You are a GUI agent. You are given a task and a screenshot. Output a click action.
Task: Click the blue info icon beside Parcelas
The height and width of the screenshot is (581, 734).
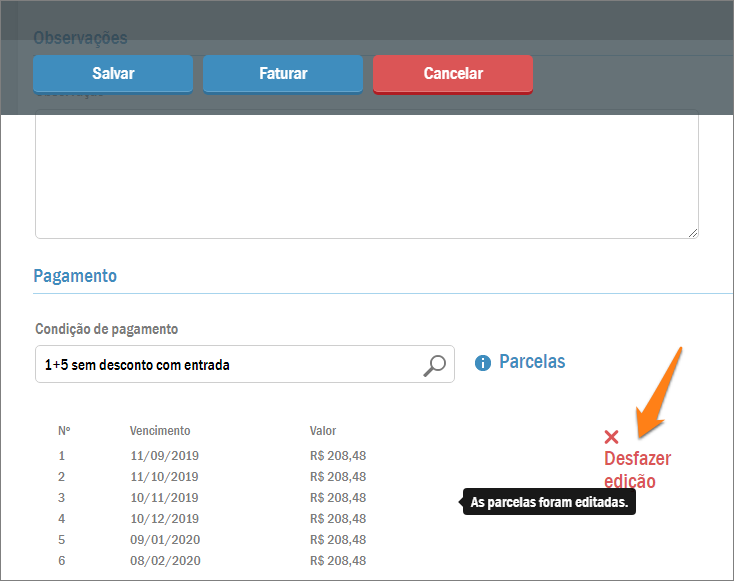(483, 363)
